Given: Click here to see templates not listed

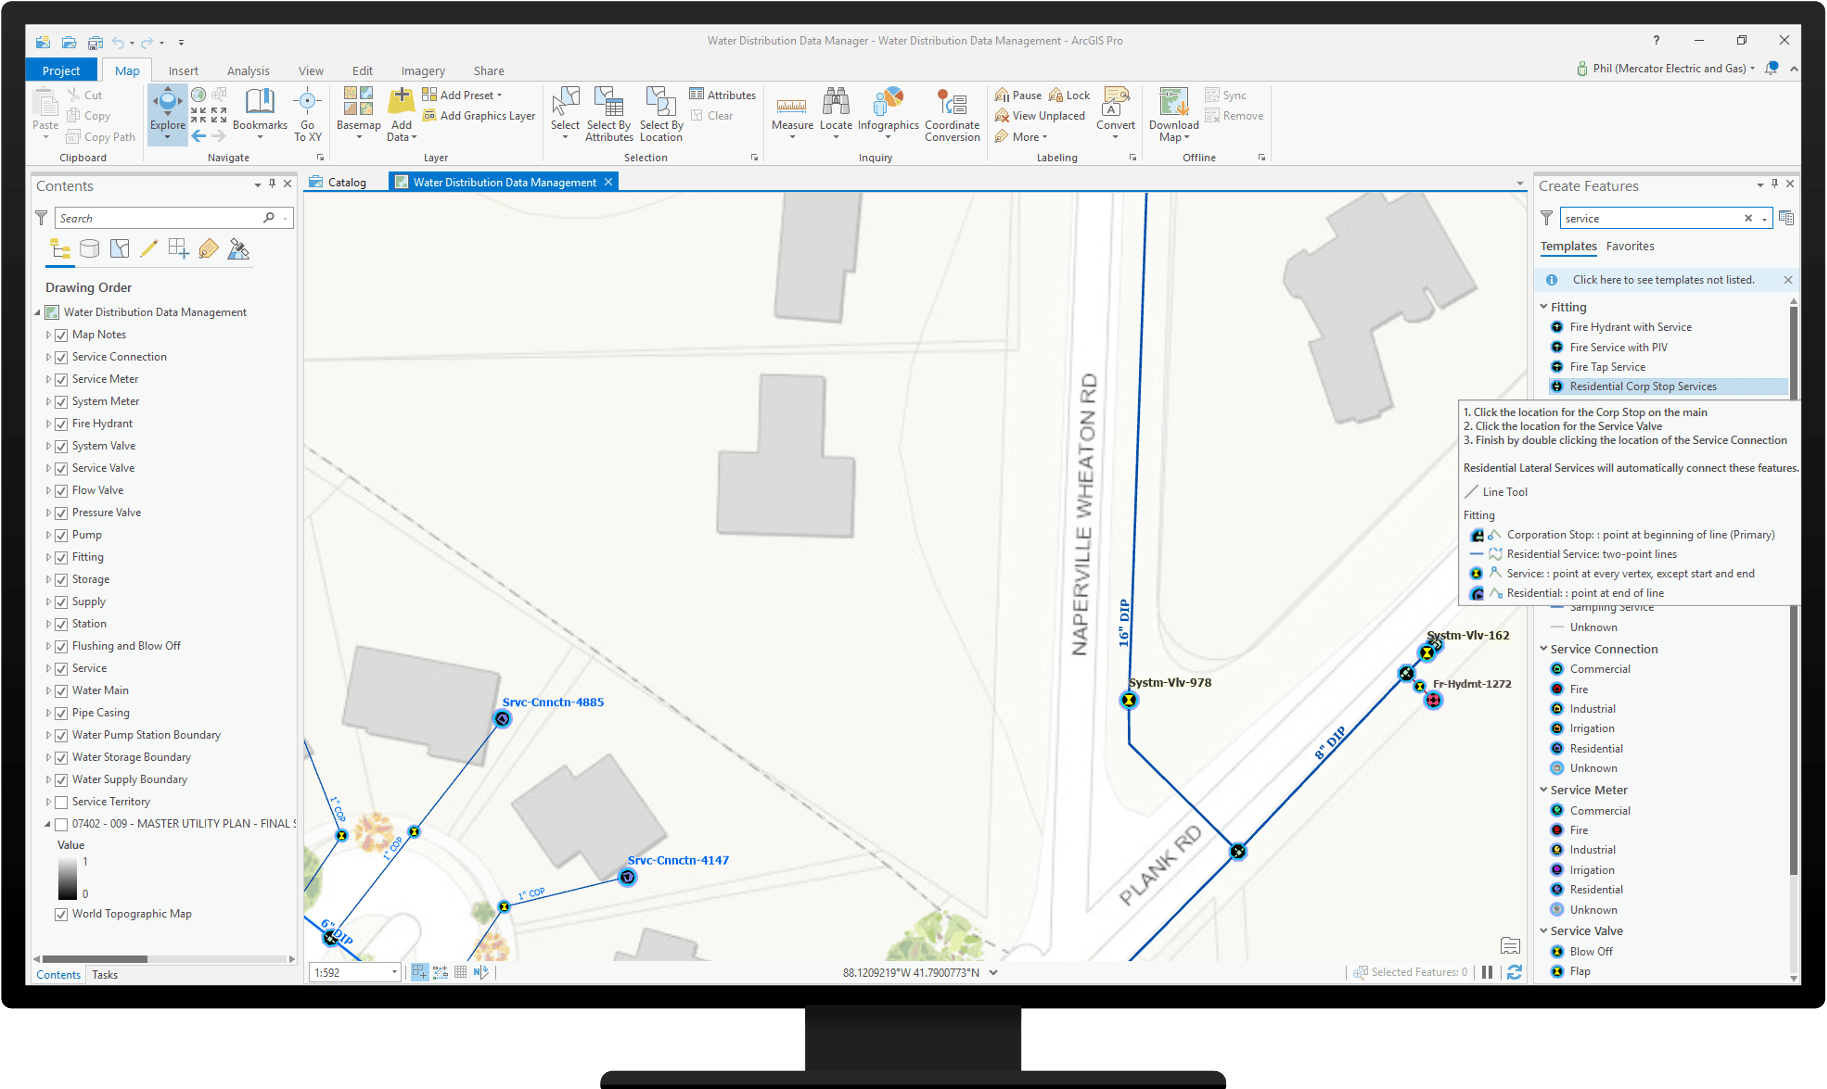Looking at the screenshot, I should pos(1663,280).
